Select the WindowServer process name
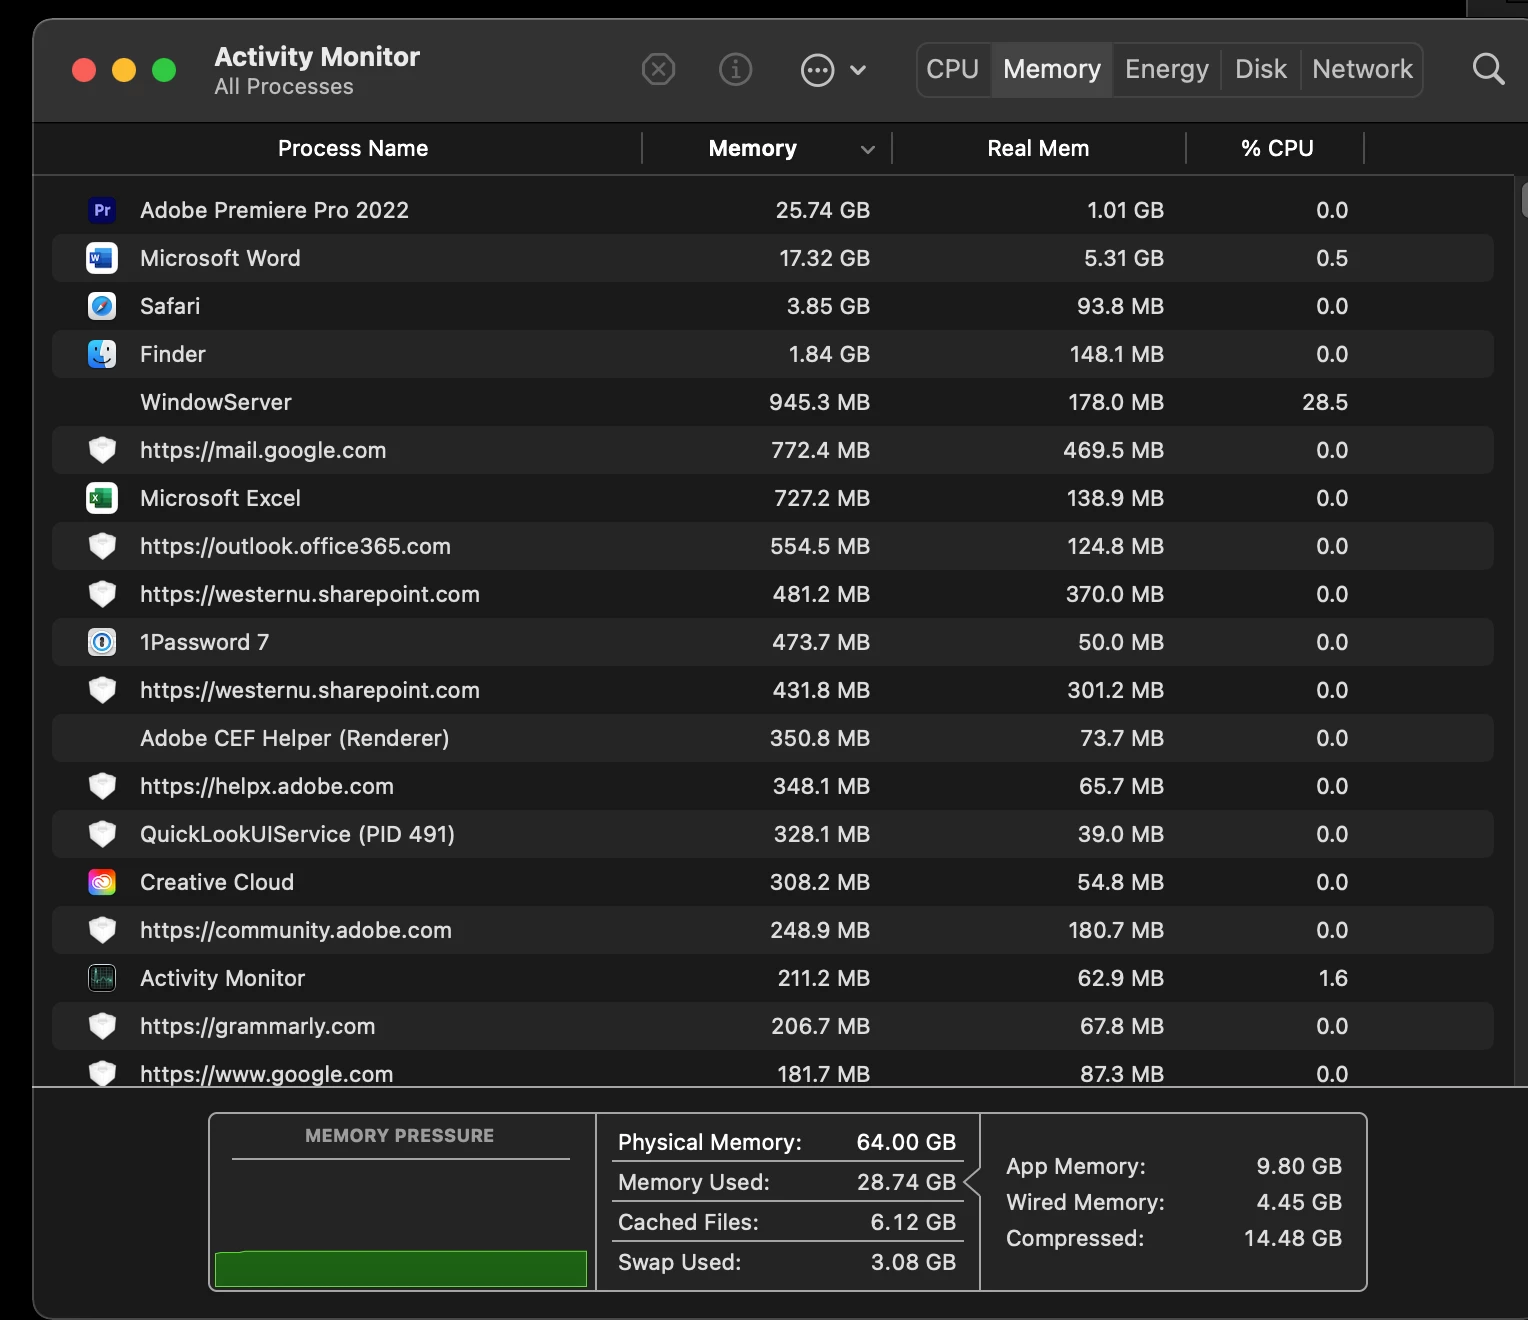1528x1320 pixels. 216,402
